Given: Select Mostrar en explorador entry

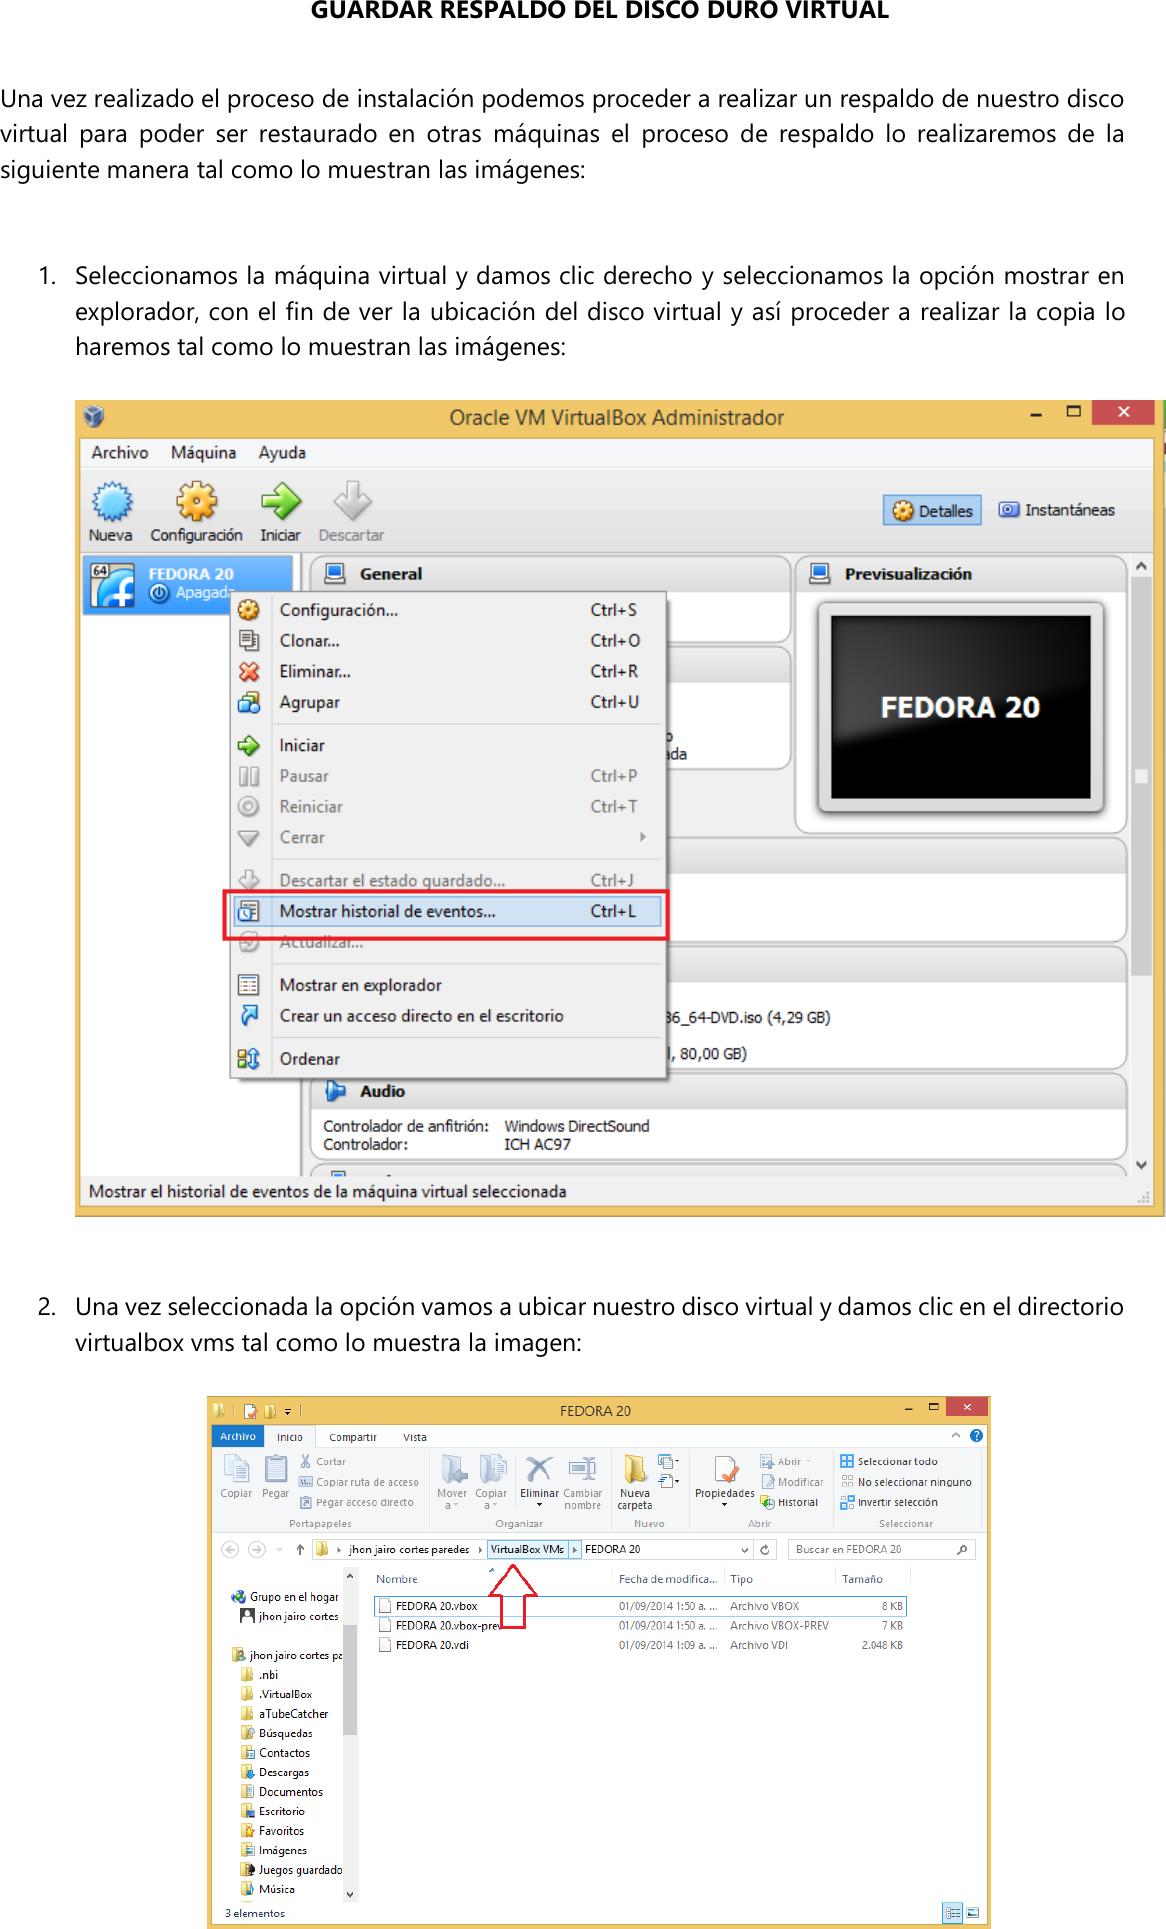Looking at the screenshot, I should click(x=448, y=986).
